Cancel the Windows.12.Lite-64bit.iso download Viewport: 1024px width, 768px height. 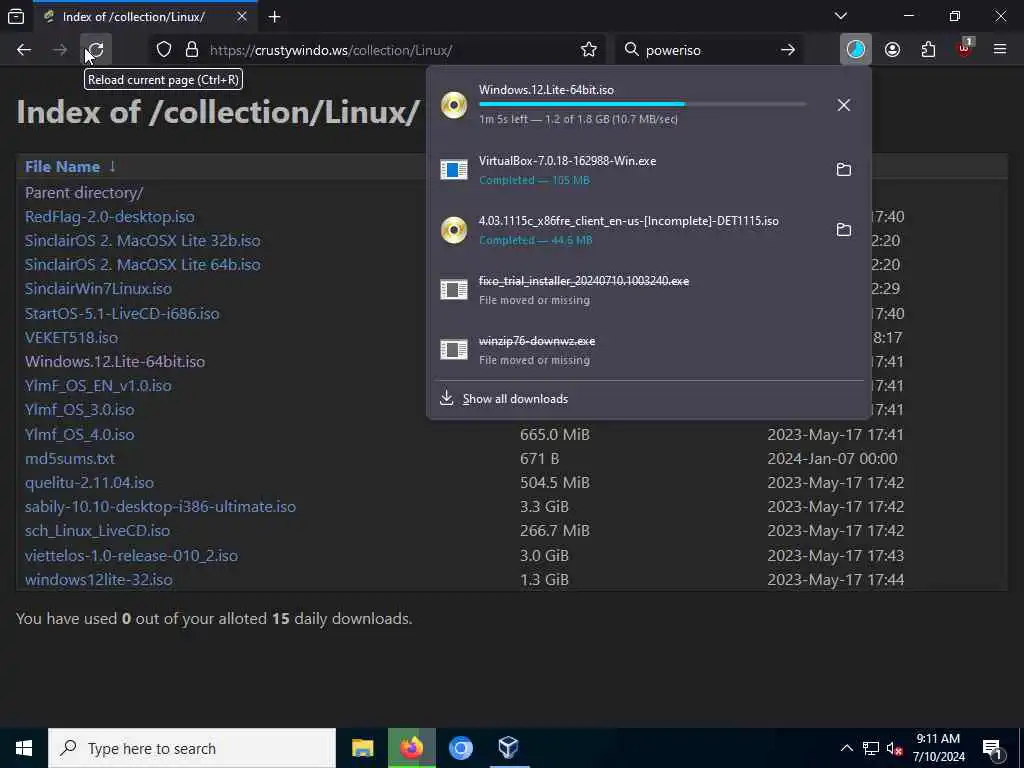[844, 104]
